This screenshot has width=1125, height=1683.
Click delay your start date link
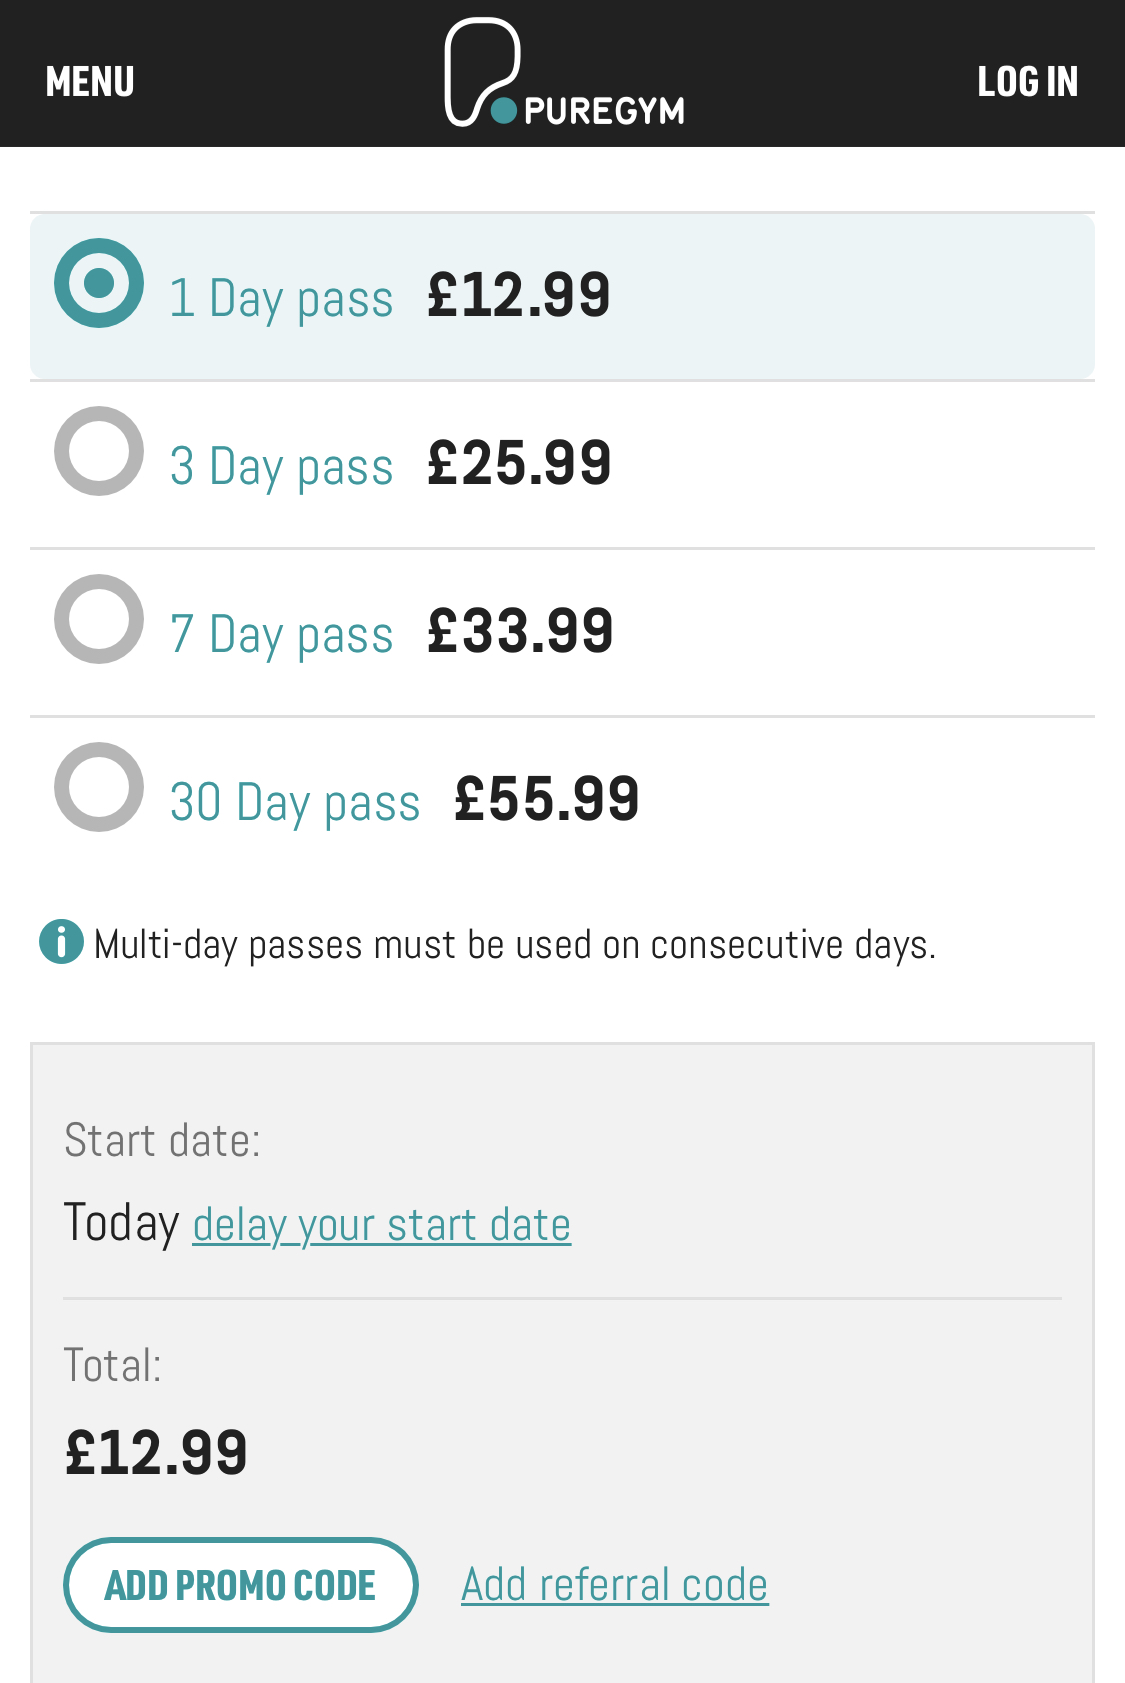coord(382,1225)
